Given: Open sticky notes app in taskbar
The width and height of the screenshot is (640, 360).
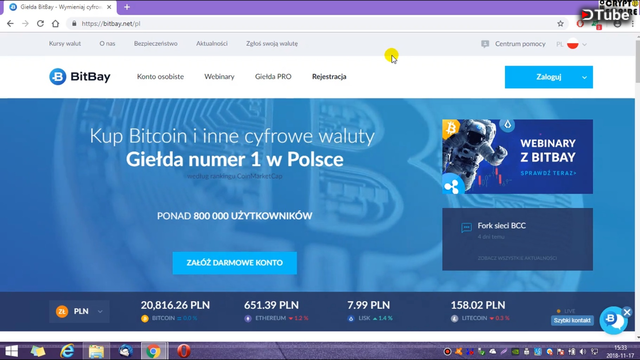Looking at the screenshot, I should point(38,351).
